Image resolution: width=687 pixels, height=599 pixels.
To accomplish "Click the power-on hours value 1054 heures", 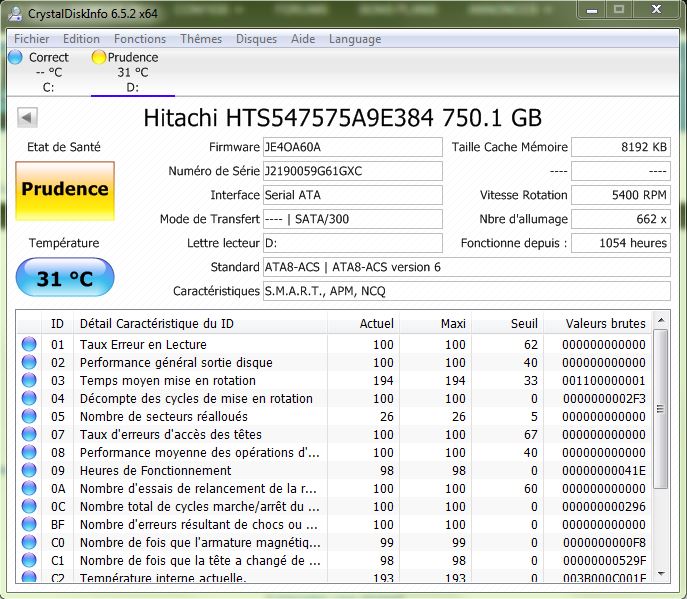I will (621, 243).
